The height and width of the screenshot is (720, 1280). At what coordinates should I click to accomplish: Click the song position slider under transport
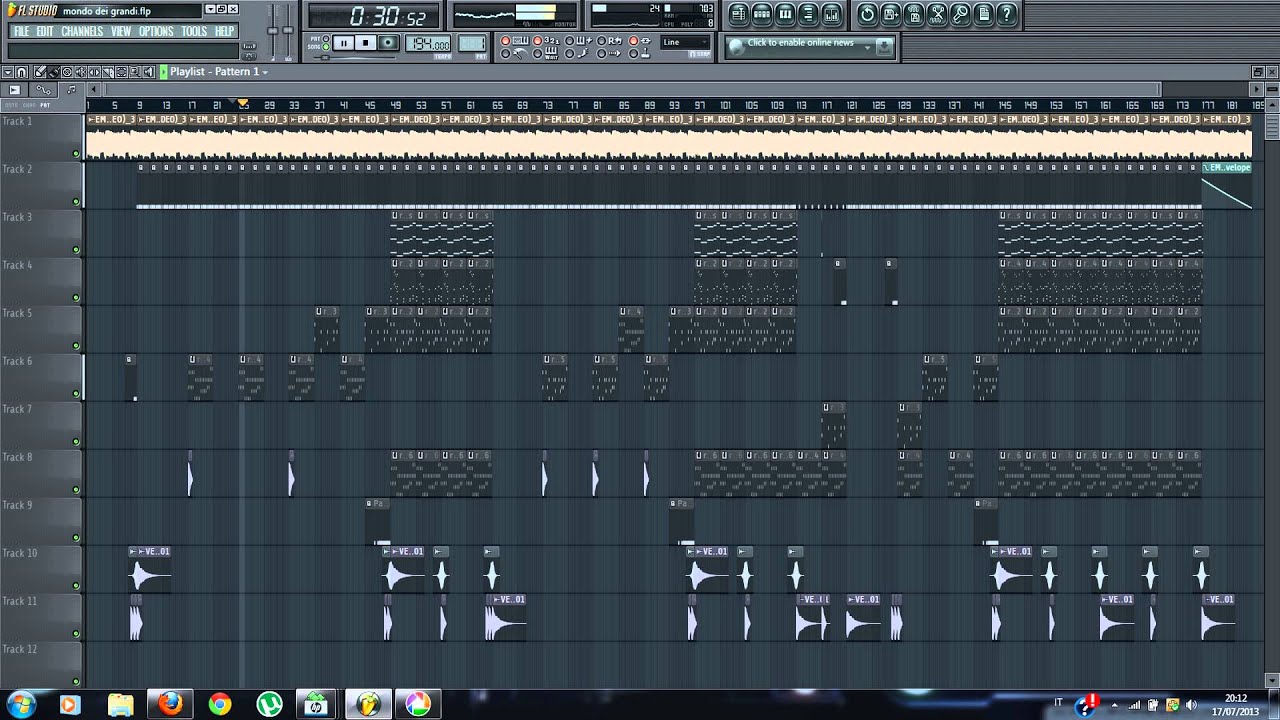(355, 57)
